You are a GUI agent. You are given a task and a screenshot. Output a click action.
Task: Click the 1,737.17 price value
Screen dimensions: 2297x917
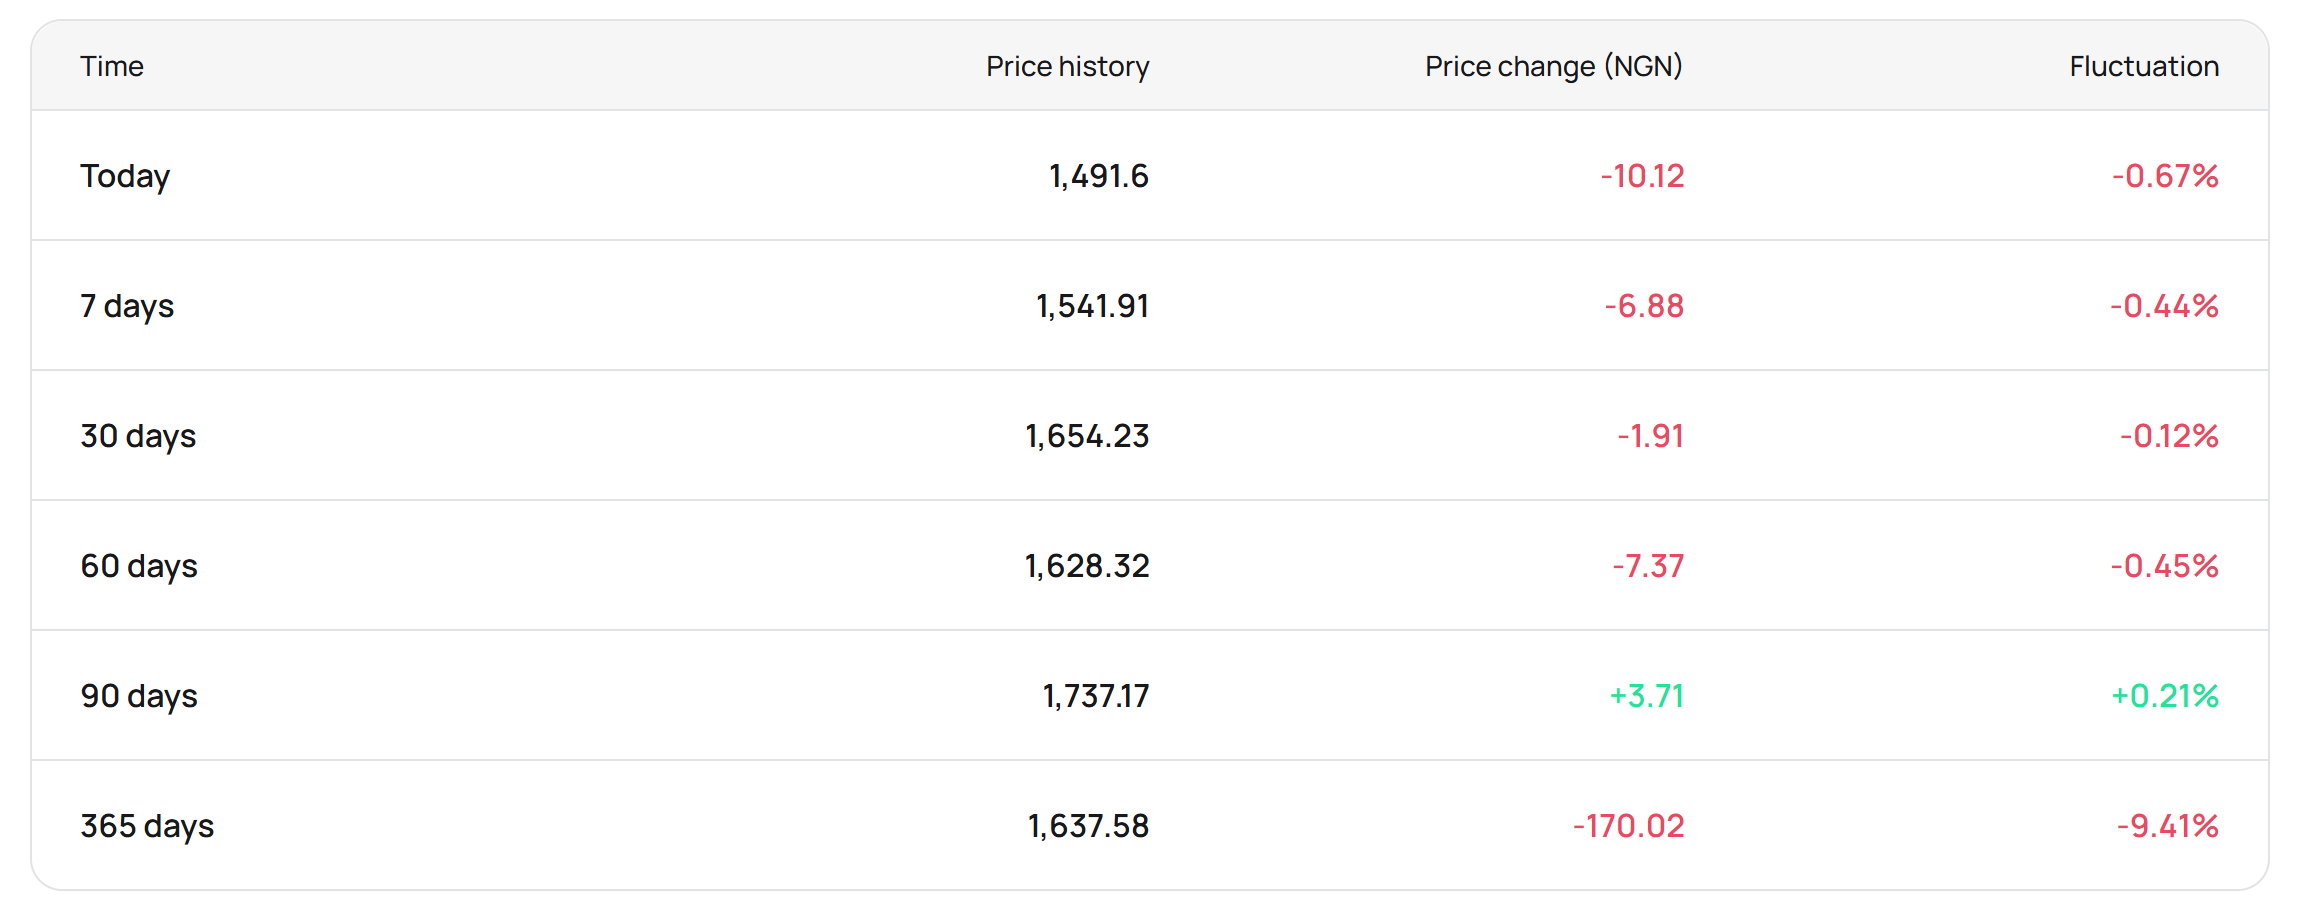click(1096, 696)
